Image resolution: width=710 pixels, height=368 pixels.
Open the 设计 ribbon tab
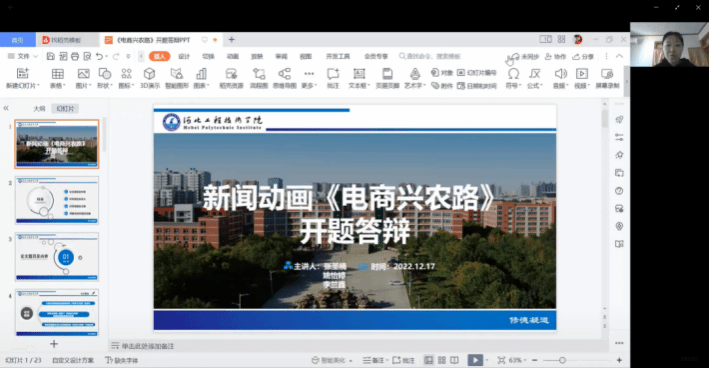[184, 56]
